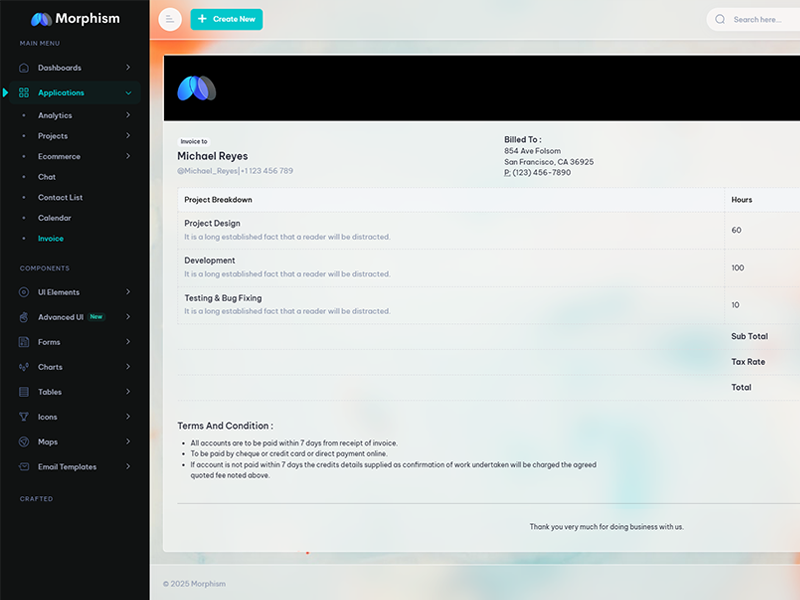This screenshot has width=800, height=600.
Task: Click inside the search field
Action: click(758, 19)
